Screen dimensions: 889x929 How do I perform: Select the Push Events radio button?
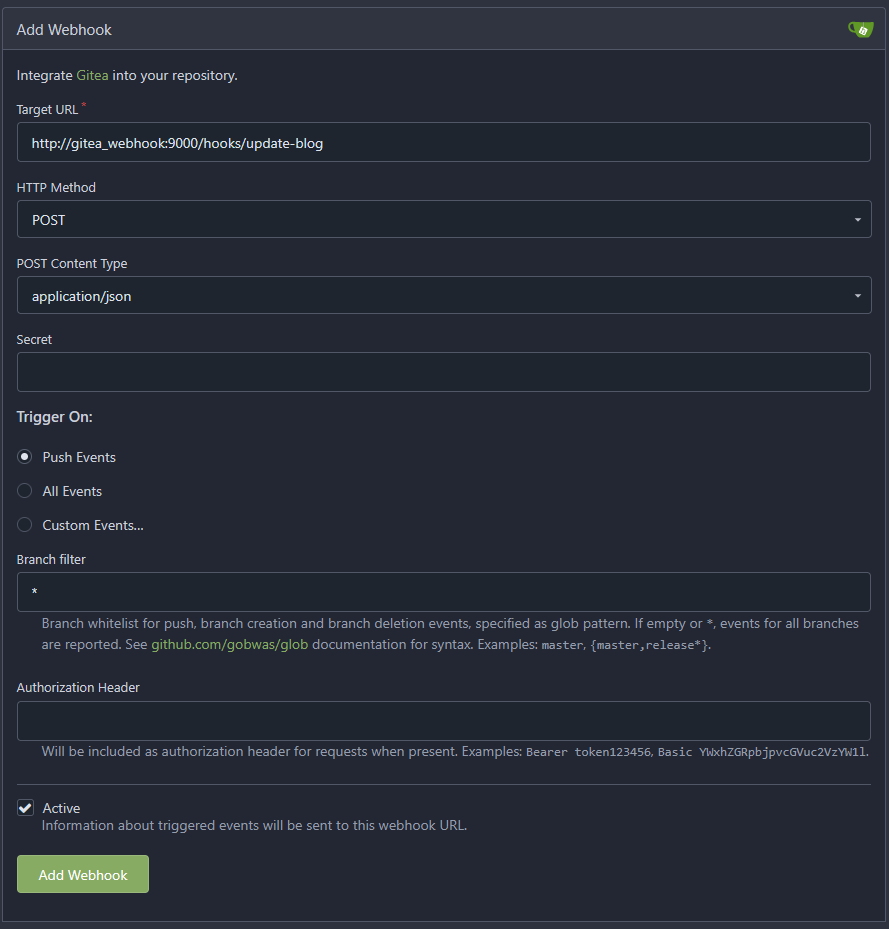(x=25, y=457)
